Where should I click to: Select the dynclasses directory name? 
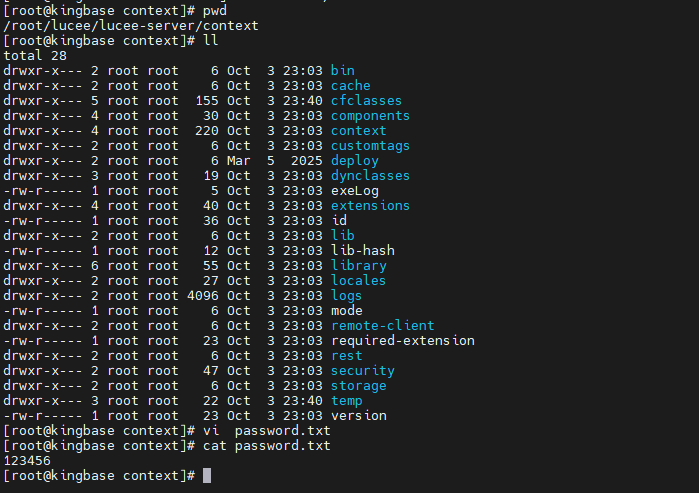pos(369,175)
